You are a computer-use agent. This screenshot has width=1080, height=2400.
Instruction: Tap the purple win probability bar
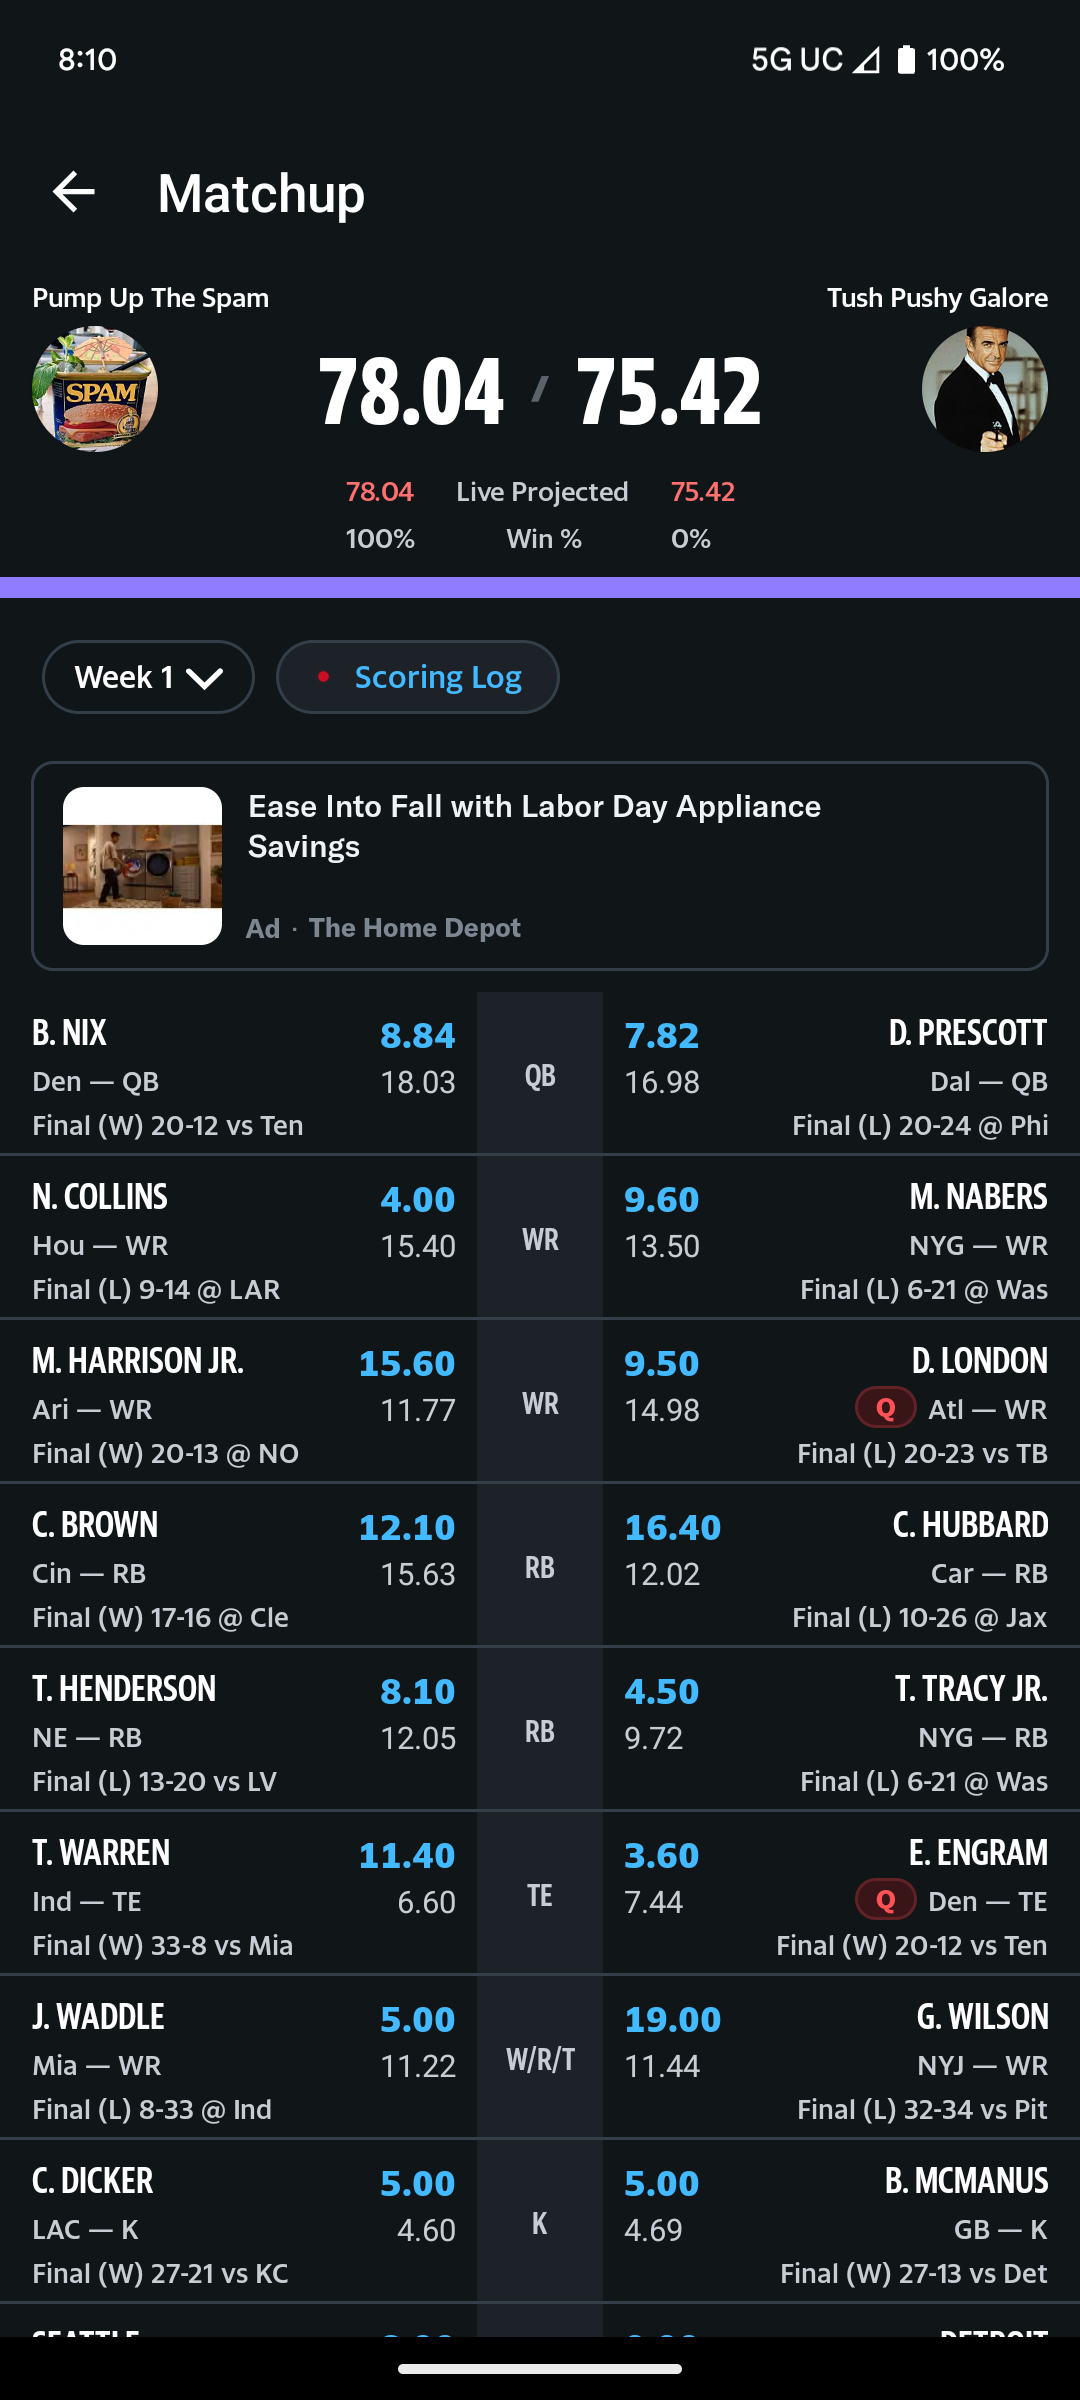(x=540, y=587)
